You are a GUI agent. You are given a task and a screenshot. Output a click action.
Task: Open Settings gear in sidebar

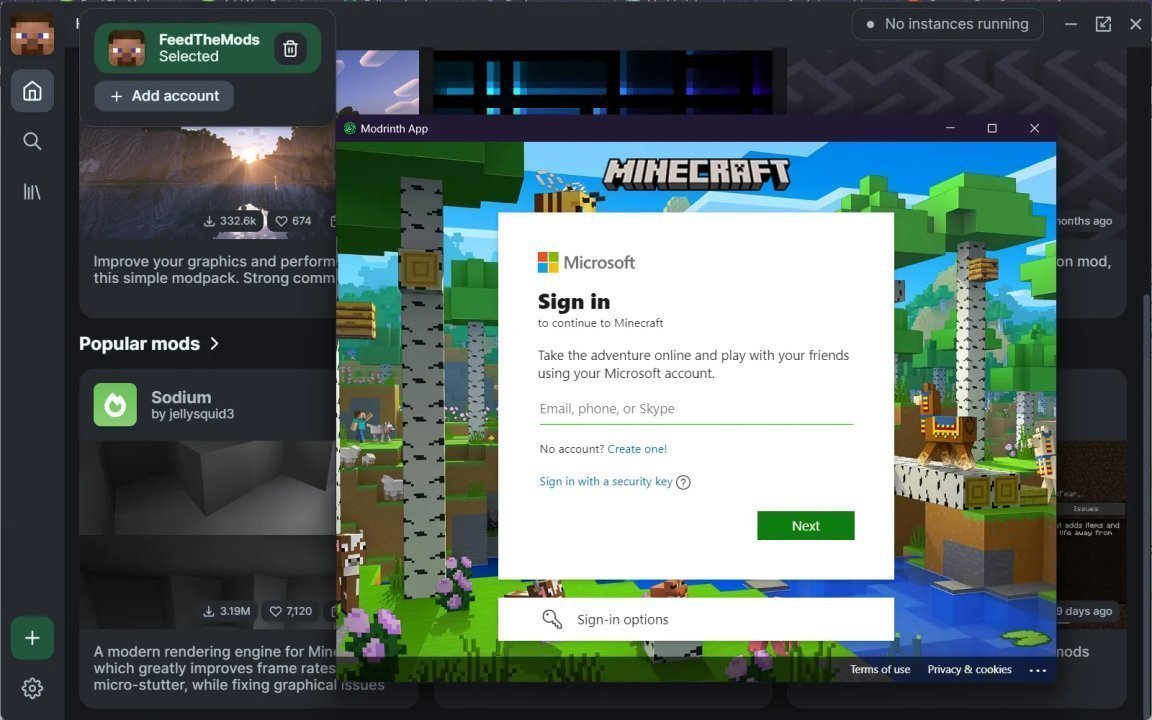pyautogui.click(x=32, y=688)
